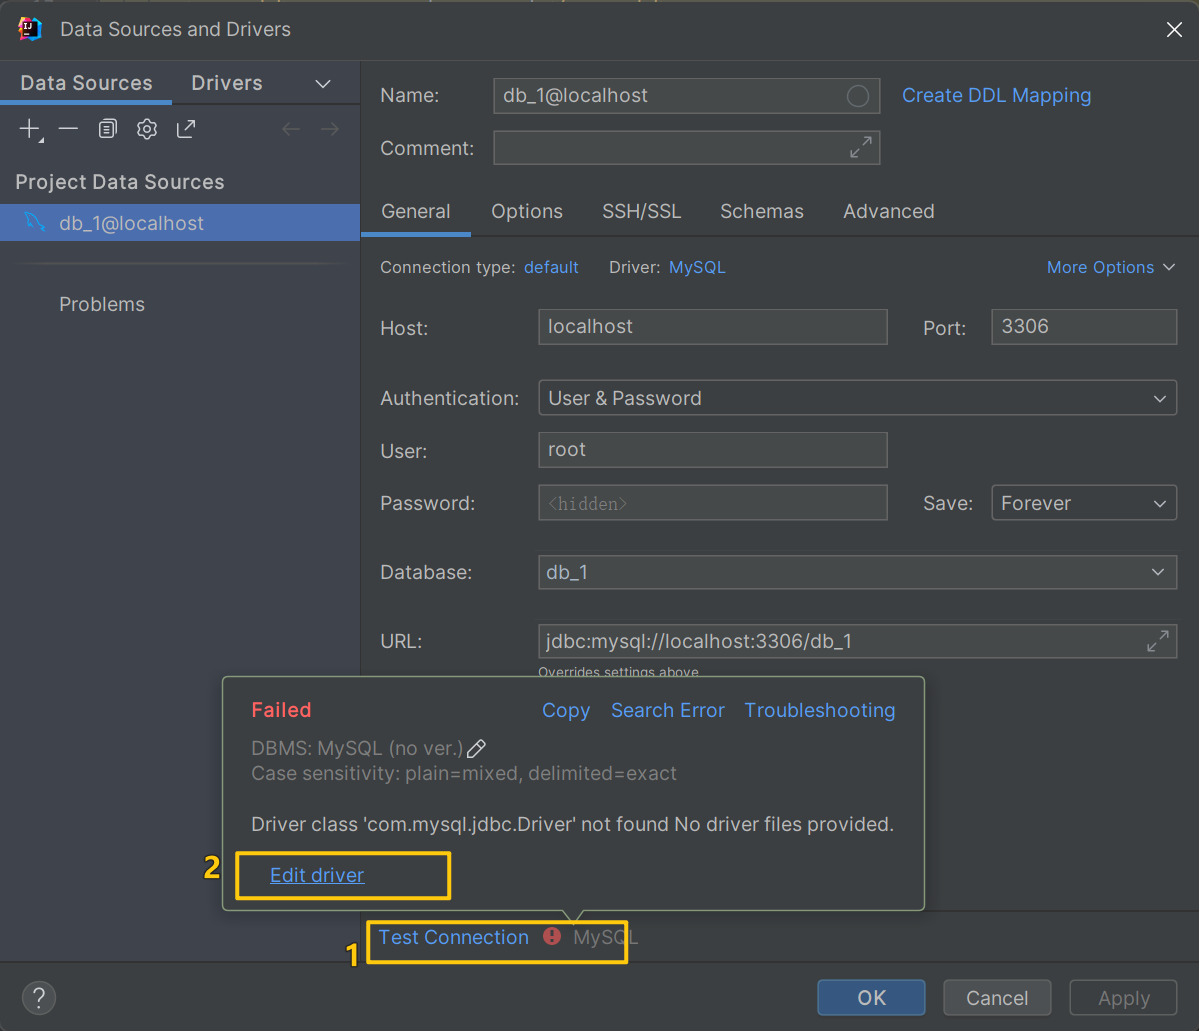
Task: Click the Back navigation arrow
Action: pyautogui.click(x=291, y=129)
